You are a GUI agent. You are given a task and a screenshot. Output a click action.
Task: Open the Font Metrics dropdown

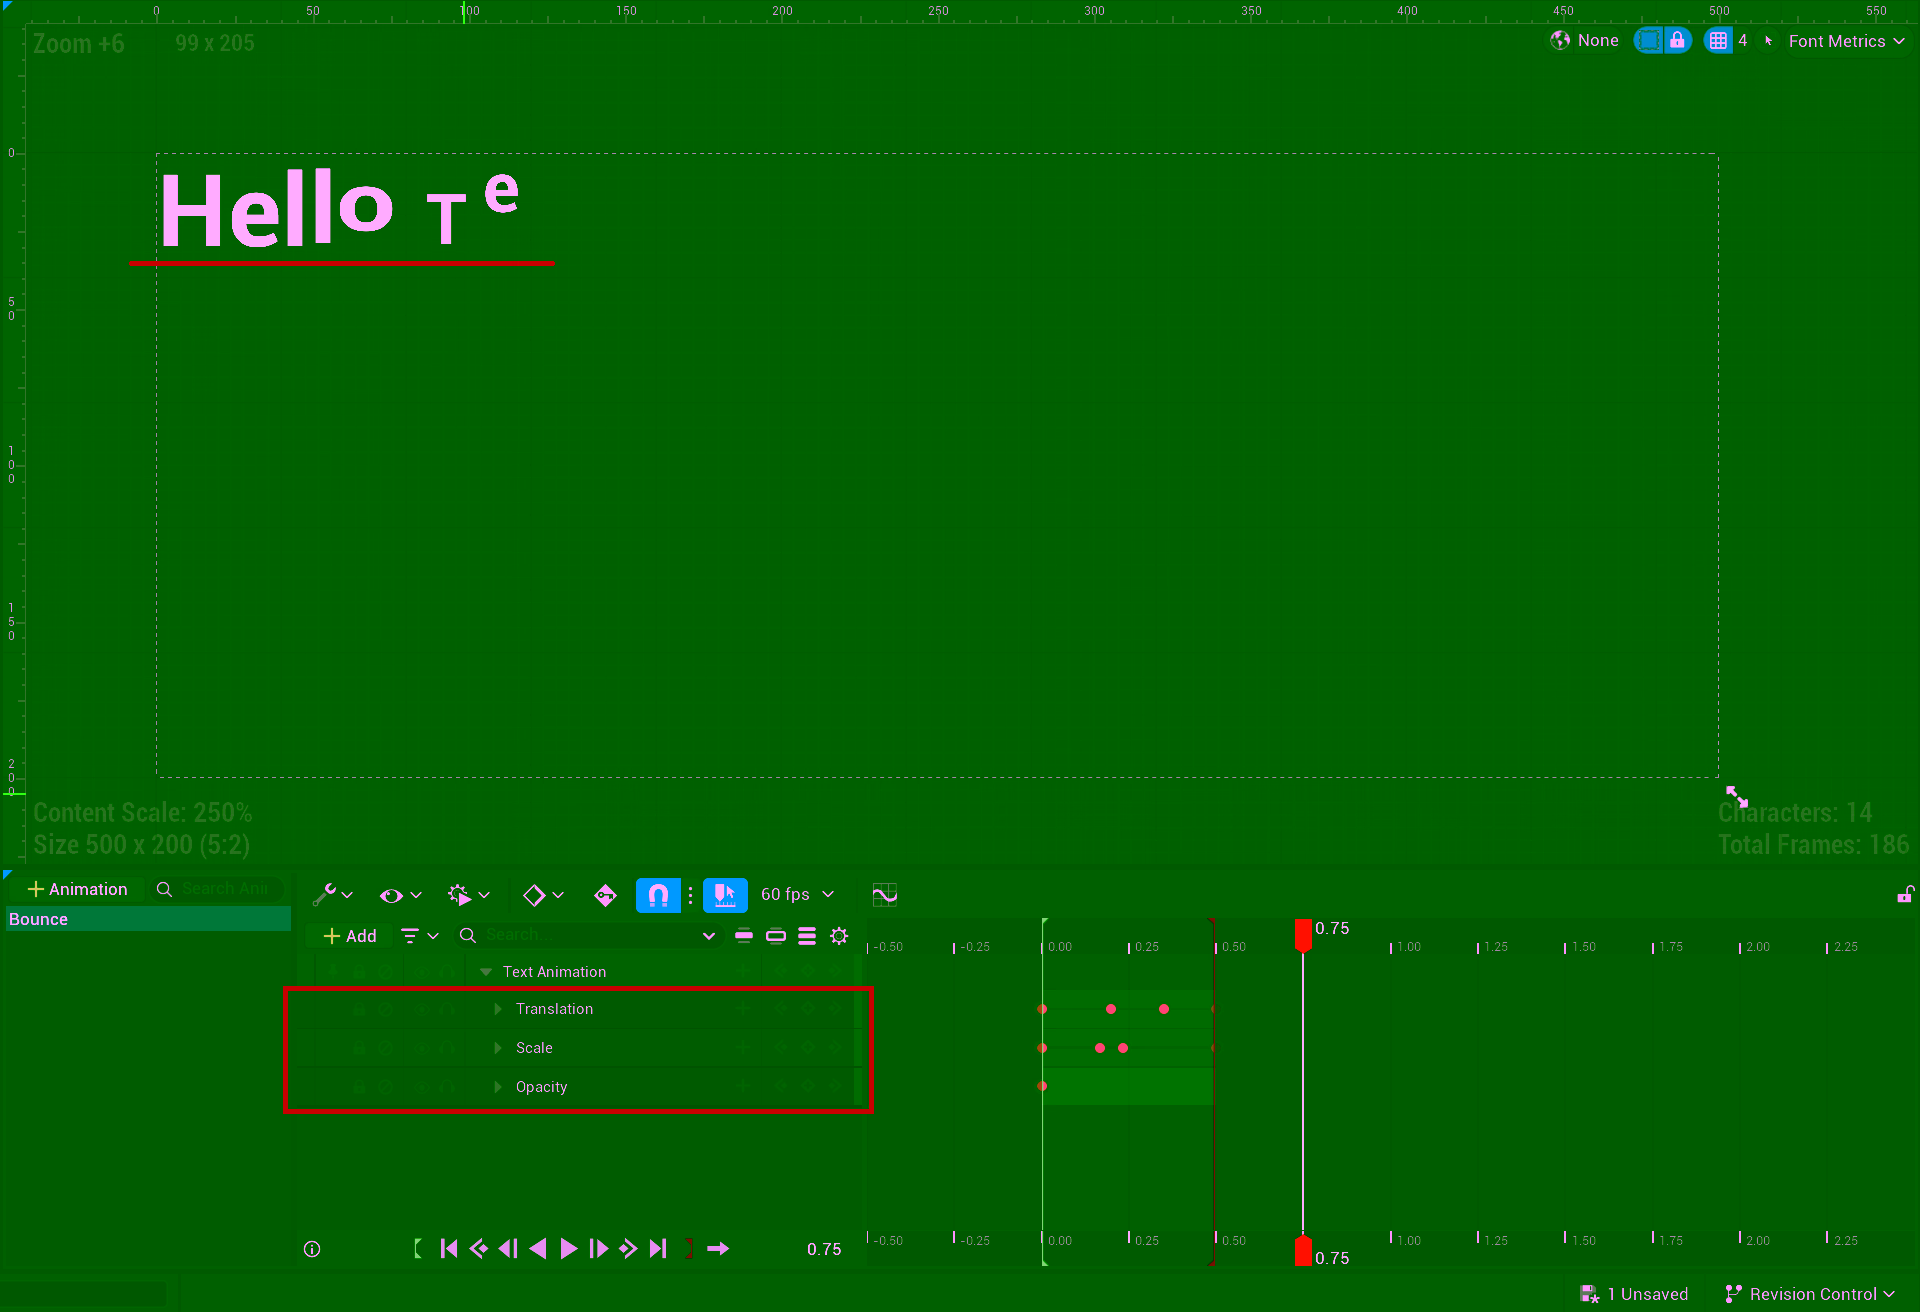pyautogui.click(x=1846, y=41)
